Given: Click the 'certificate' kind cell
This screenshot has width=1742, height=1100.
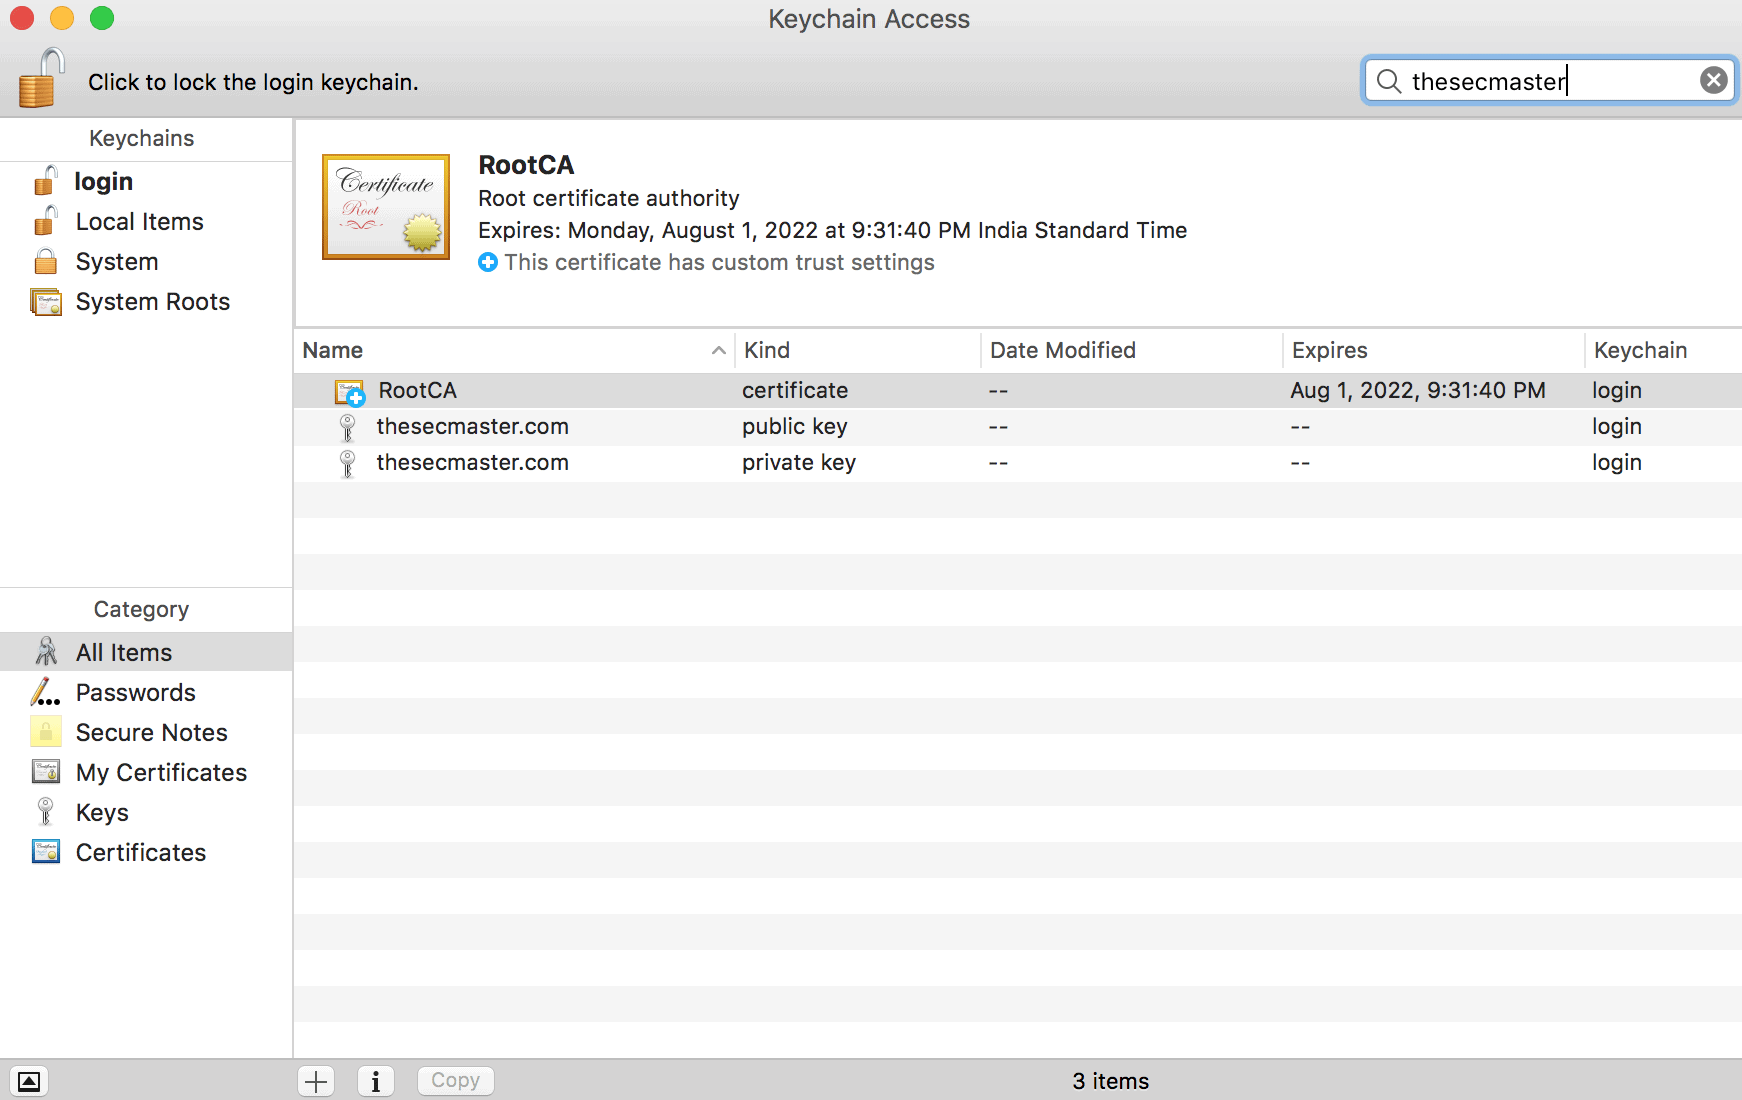Looking at the screenshot, I should point(795,390).
